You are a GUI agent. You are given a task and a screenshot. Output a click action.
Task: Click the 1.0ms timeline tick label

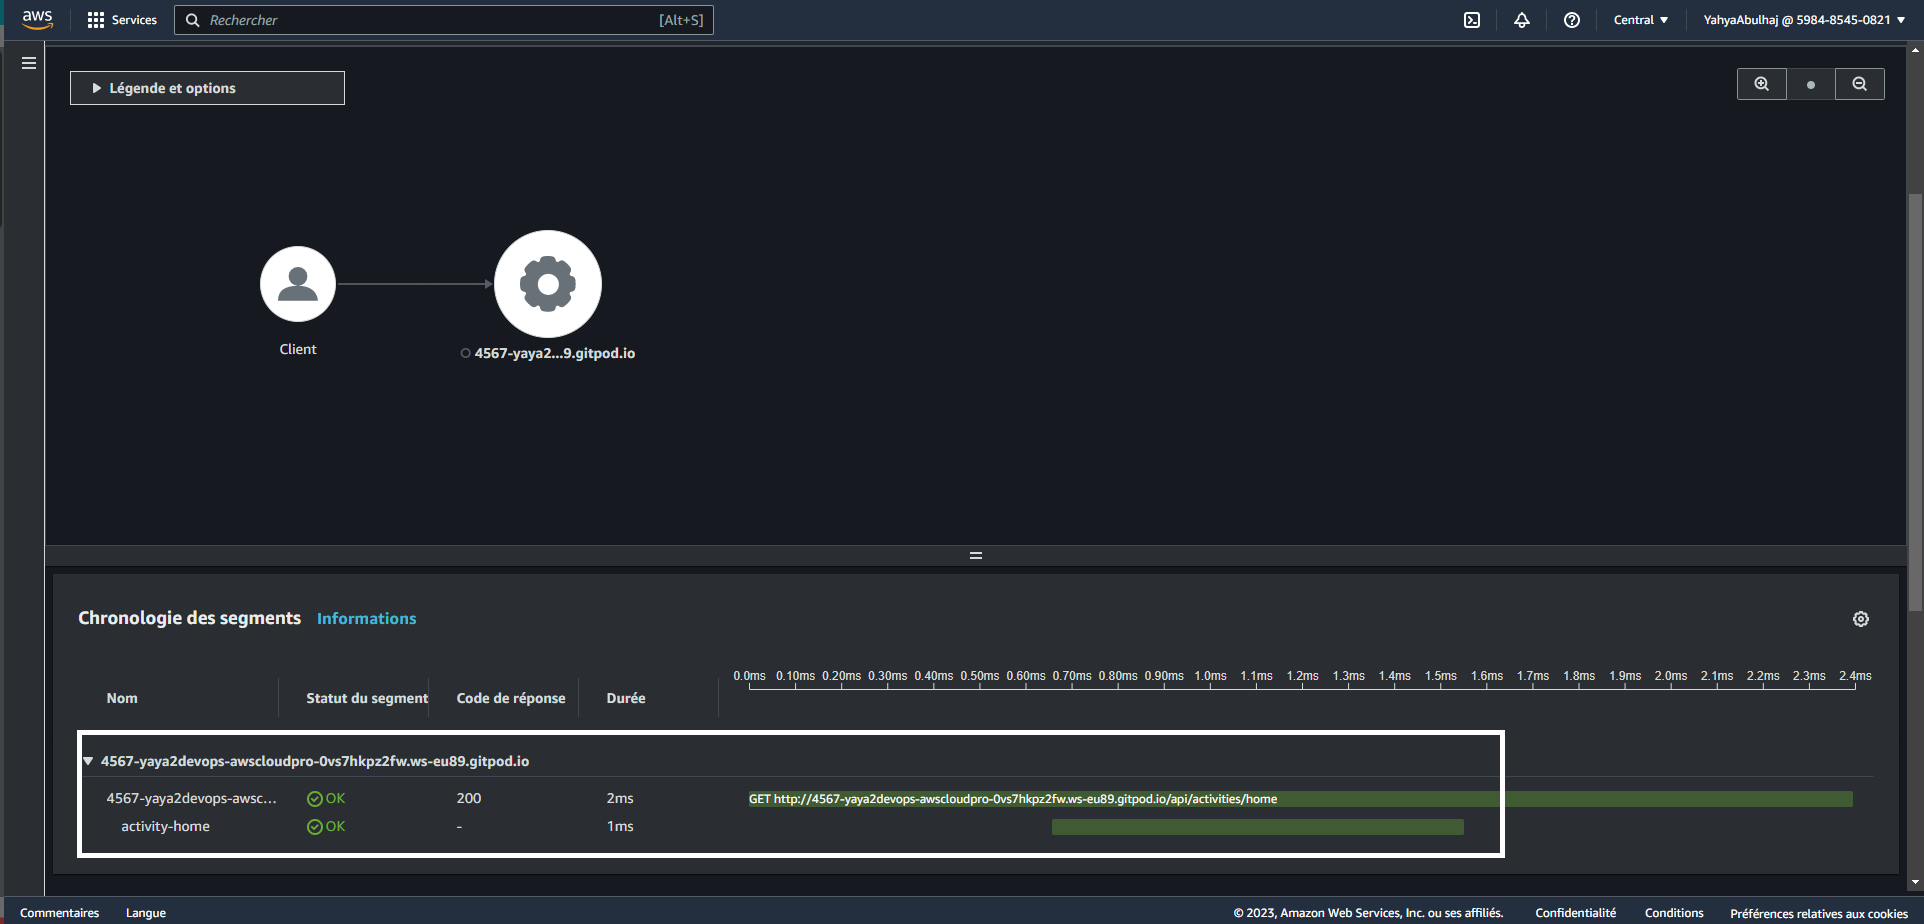1210,676
